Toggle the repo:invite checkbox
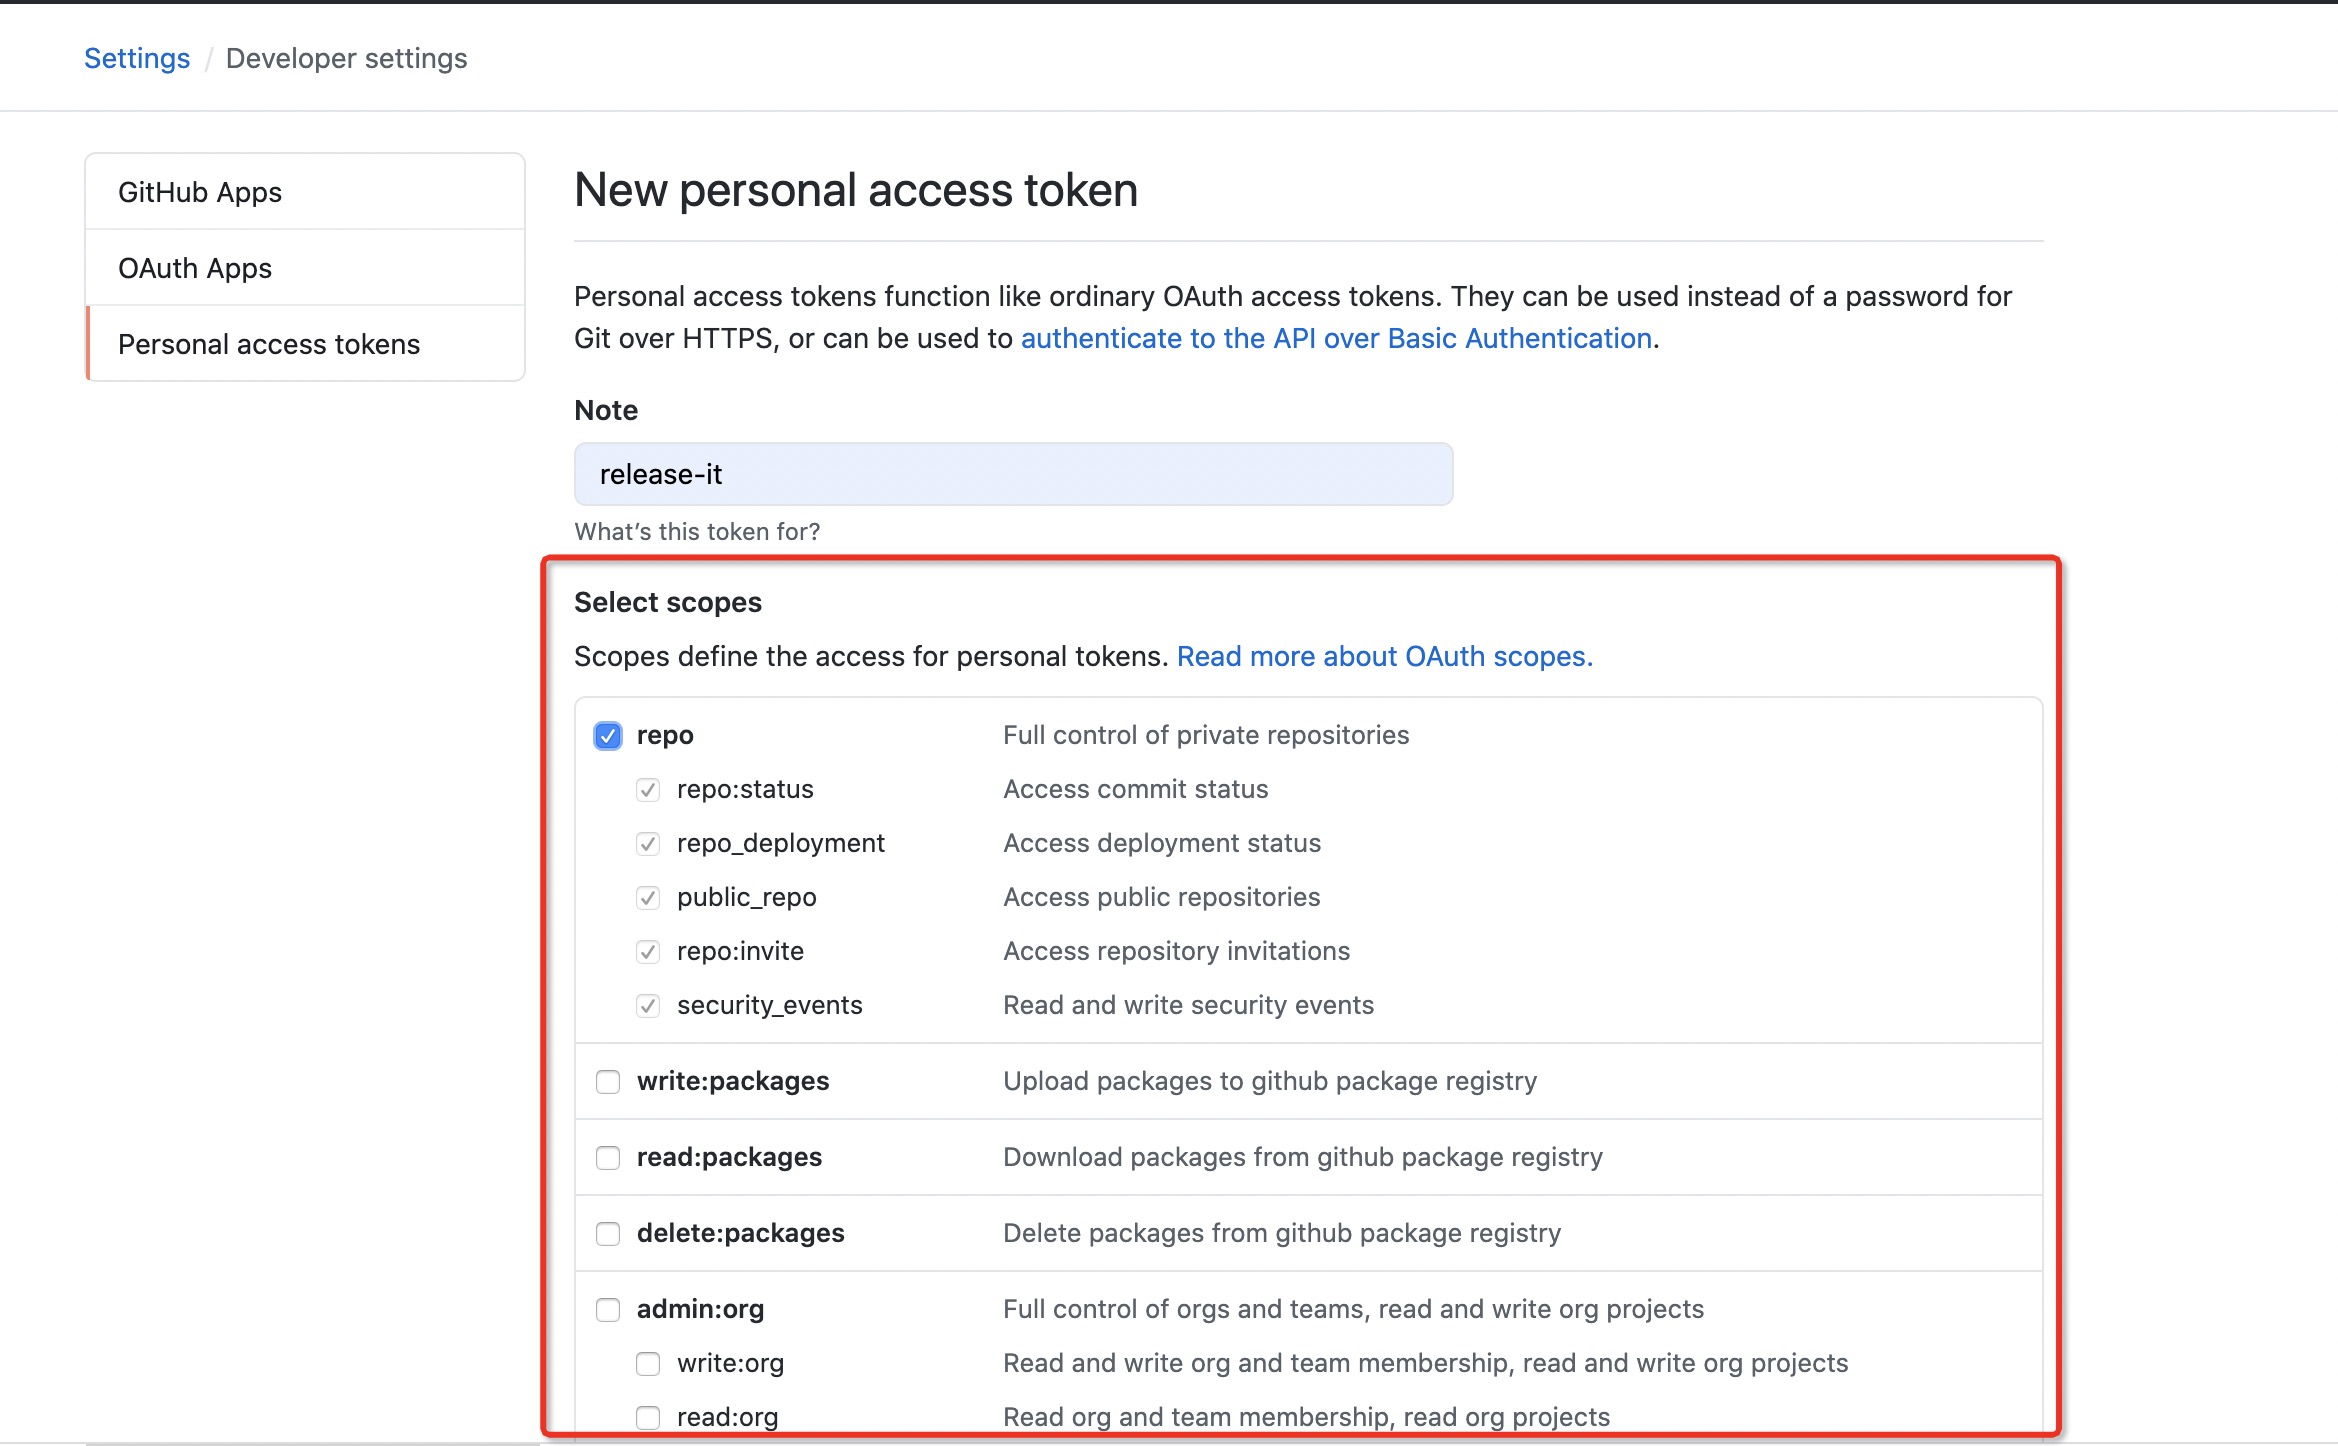 click(648, 952)
